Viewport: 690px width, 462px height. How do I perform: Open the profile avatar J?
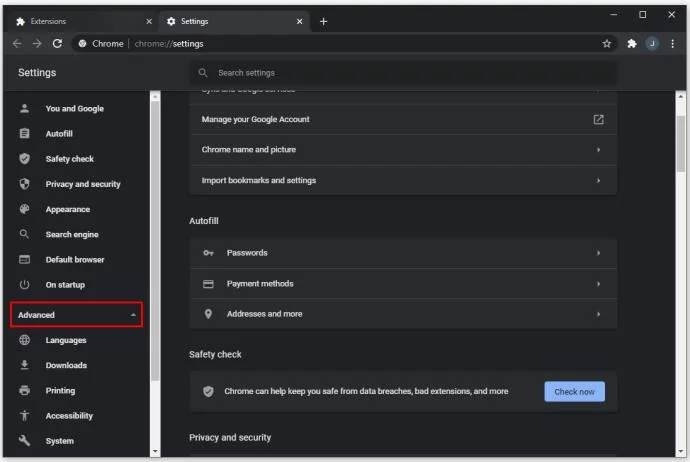pos(652,44)
